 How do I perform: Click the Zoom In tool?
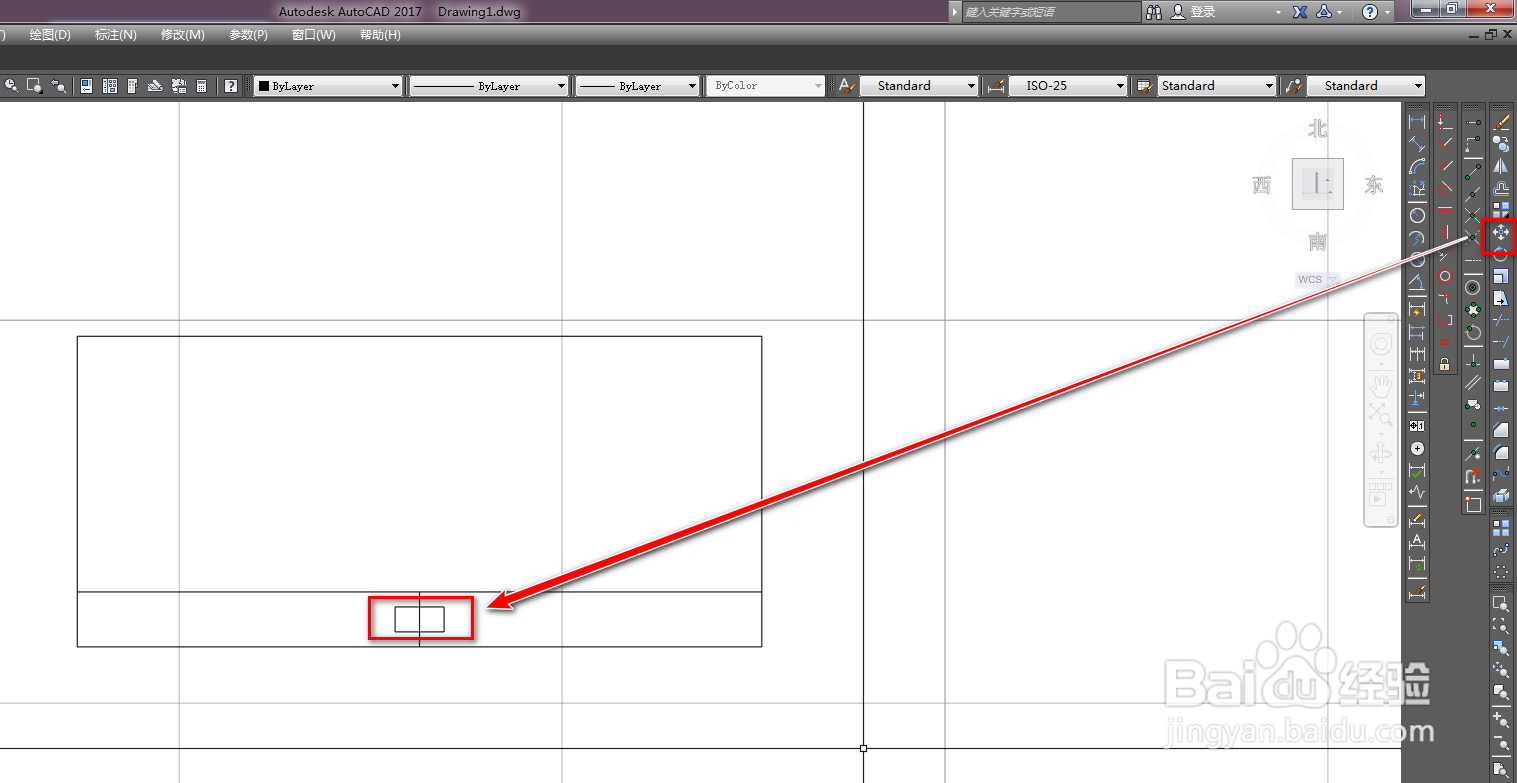1501,719
